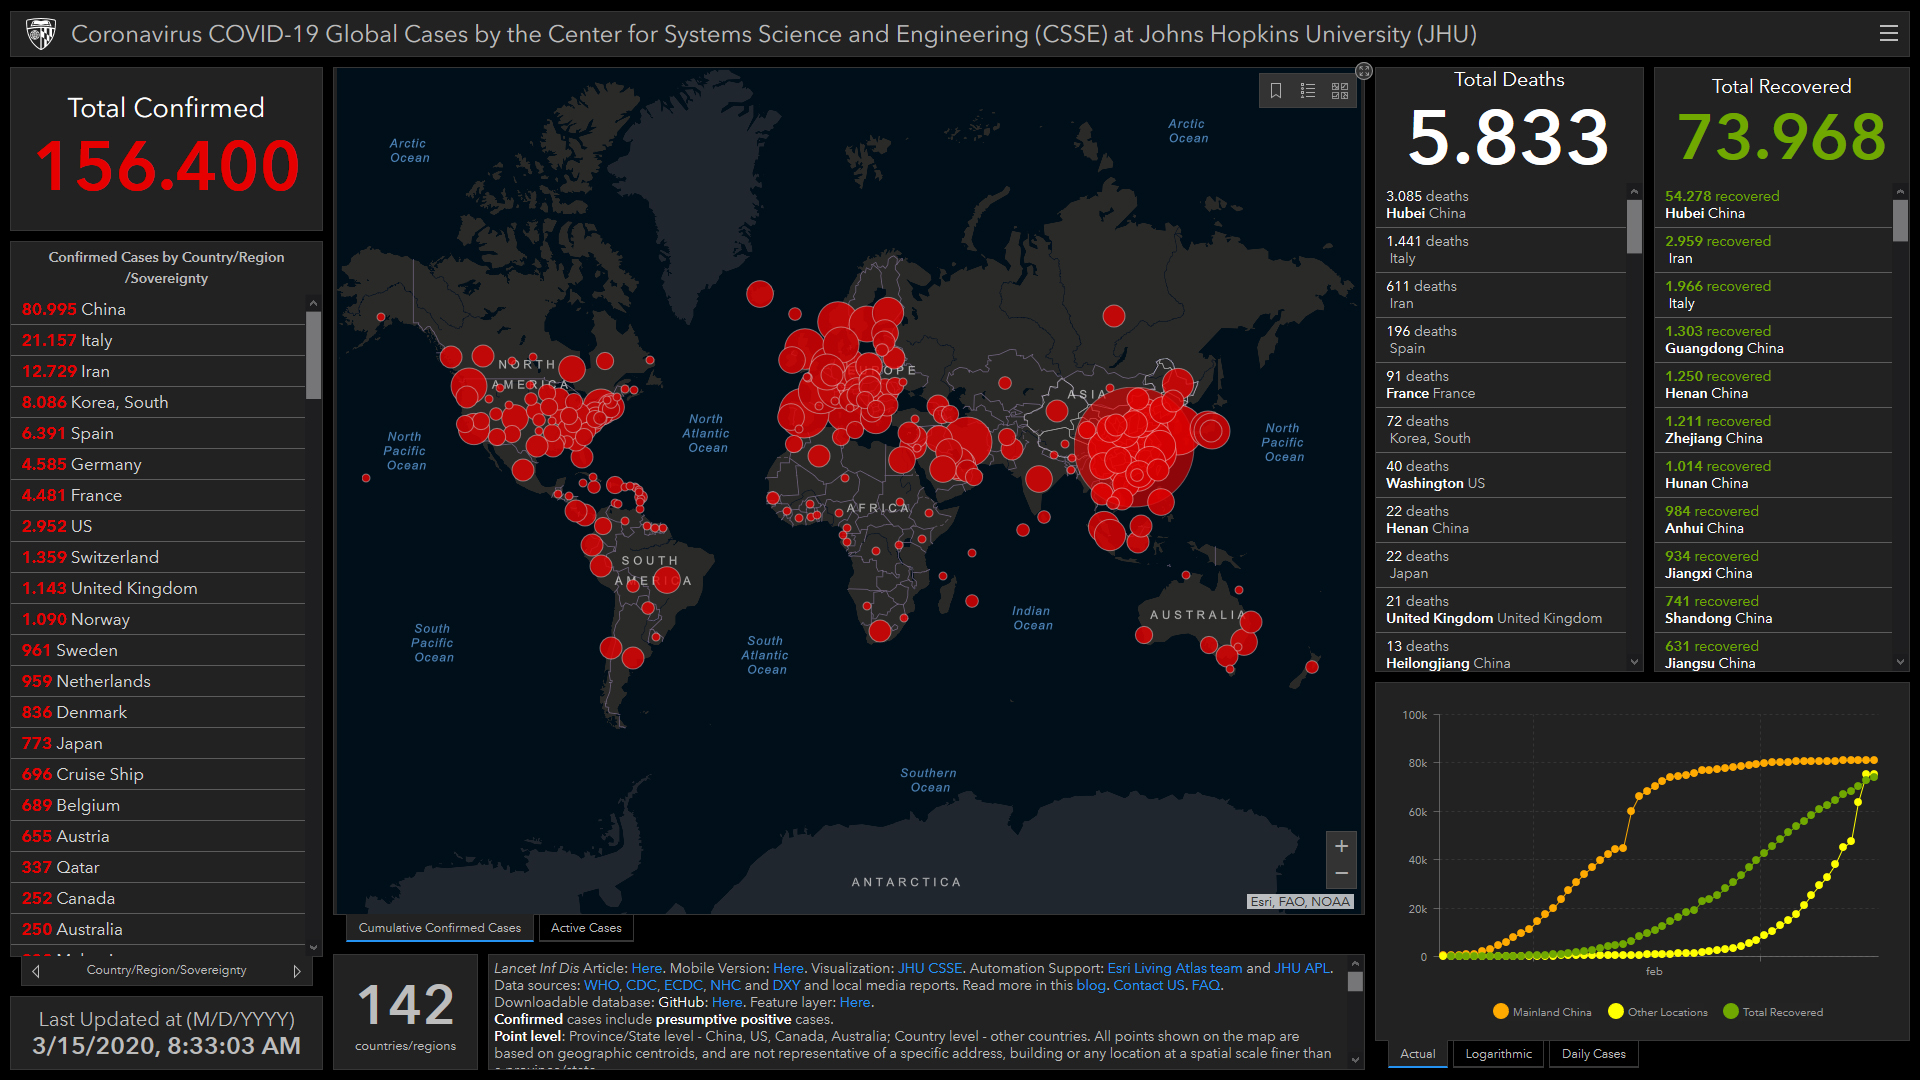Image resolution: width=1920 pixels, height=1080 pixels.
Task: Open the ECDC data source link
Action: 682,985
